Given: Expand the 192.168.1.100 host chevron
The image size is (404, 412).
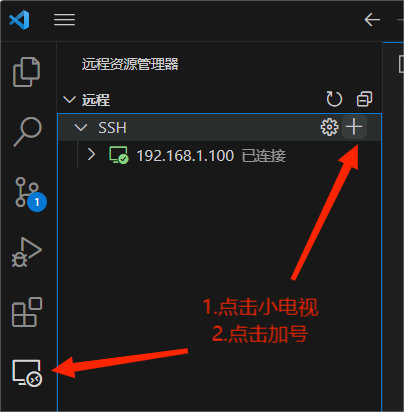Looking at the screenshot, I should coord(91,155).
